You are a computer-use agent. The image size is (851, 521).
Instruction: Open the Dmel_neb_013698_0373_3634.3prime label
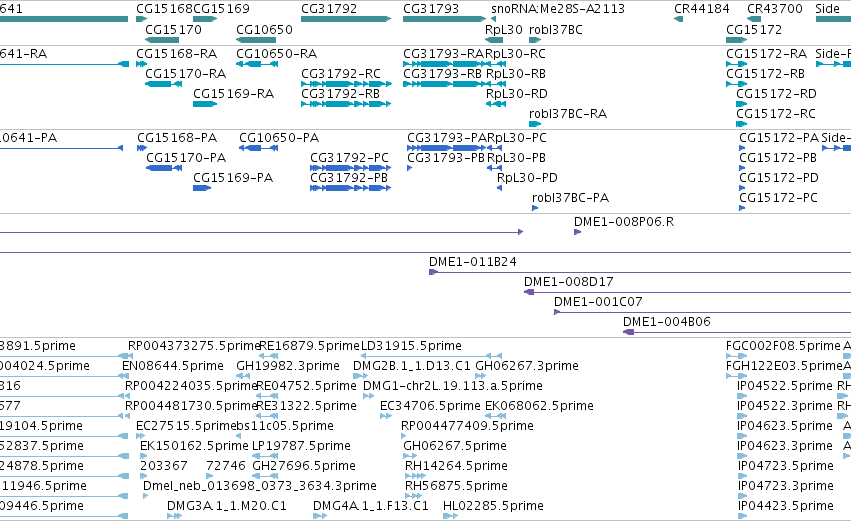click(260, 486)
